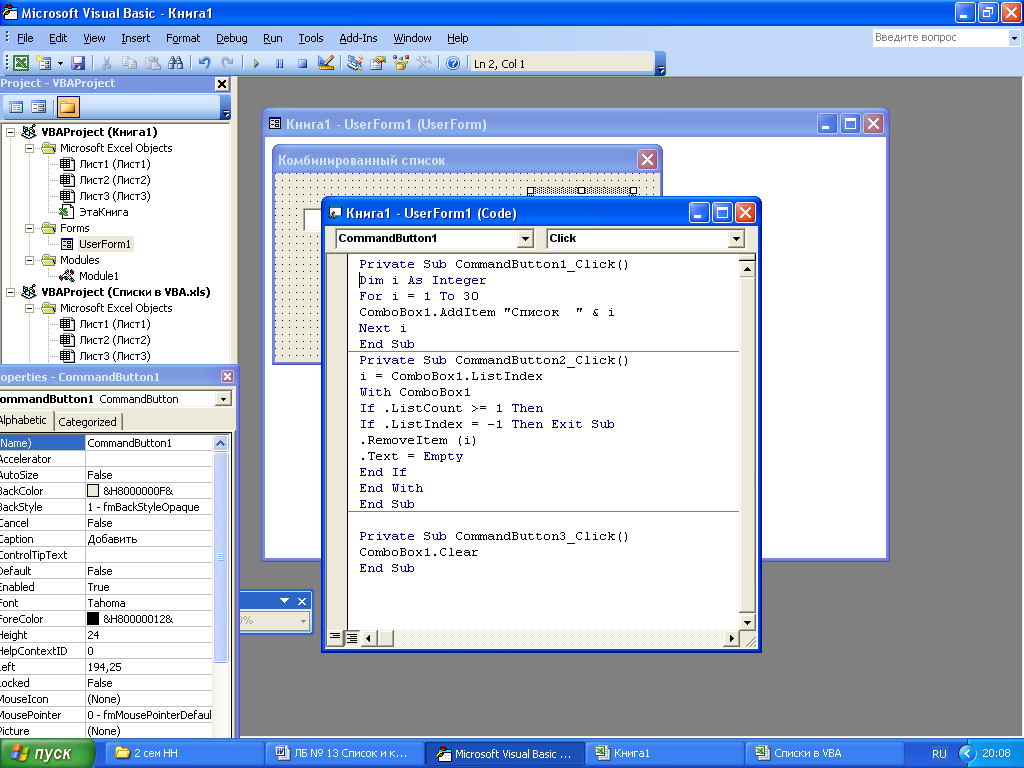Click the Enabled property value True
Viewport: 1024px width, 768px height.
coord(149,586)
